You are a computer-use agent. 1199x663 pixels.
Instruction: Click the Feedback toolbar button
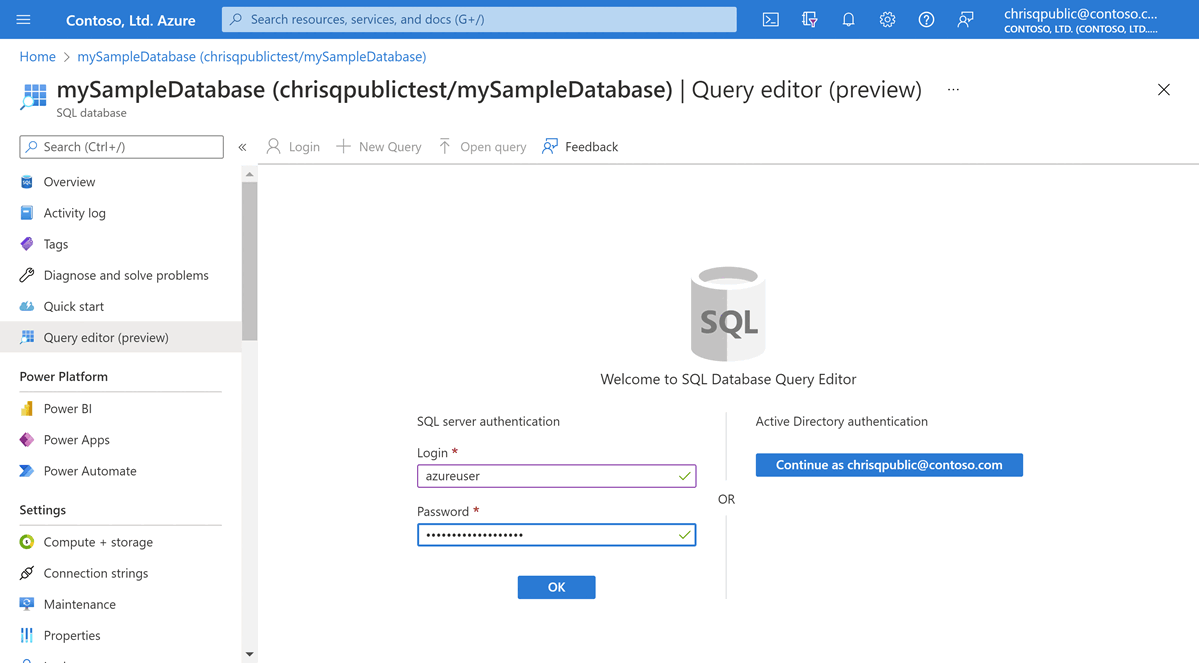pyautogui.click(x=580, y=147)
